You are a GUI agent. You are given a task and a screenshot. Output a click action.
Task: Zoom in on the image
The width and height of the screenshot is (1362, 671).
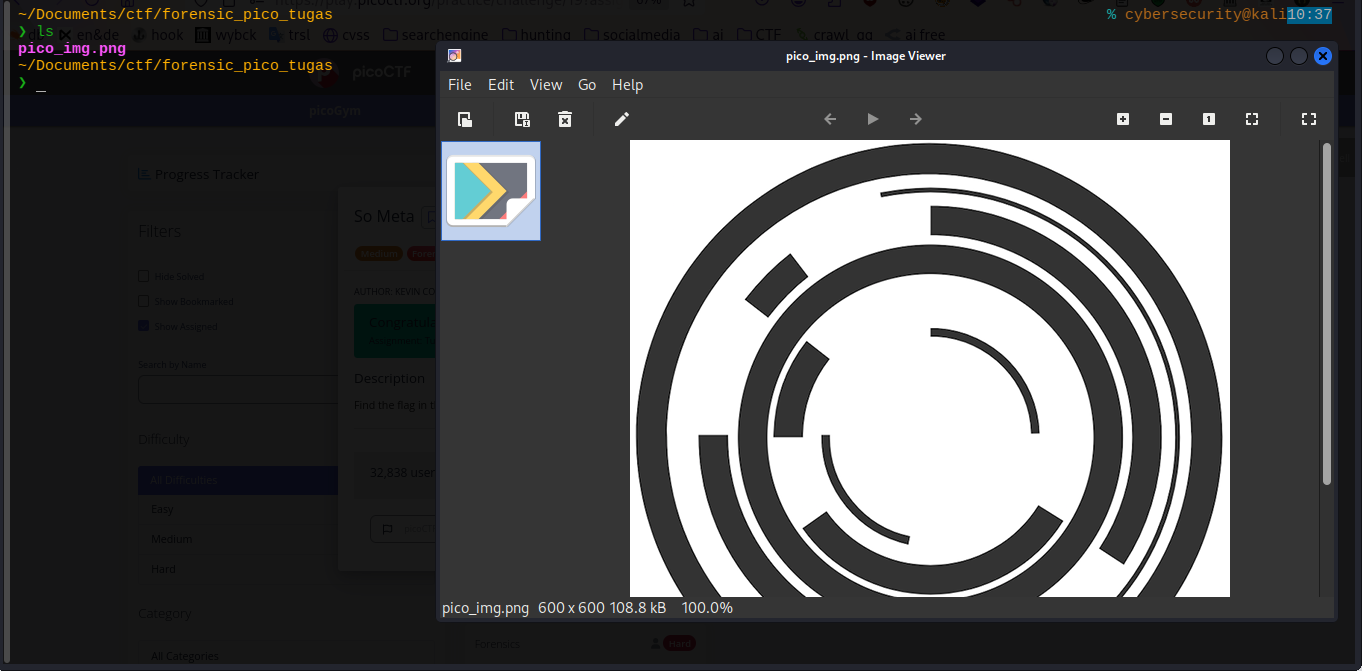pos(1123,119)
